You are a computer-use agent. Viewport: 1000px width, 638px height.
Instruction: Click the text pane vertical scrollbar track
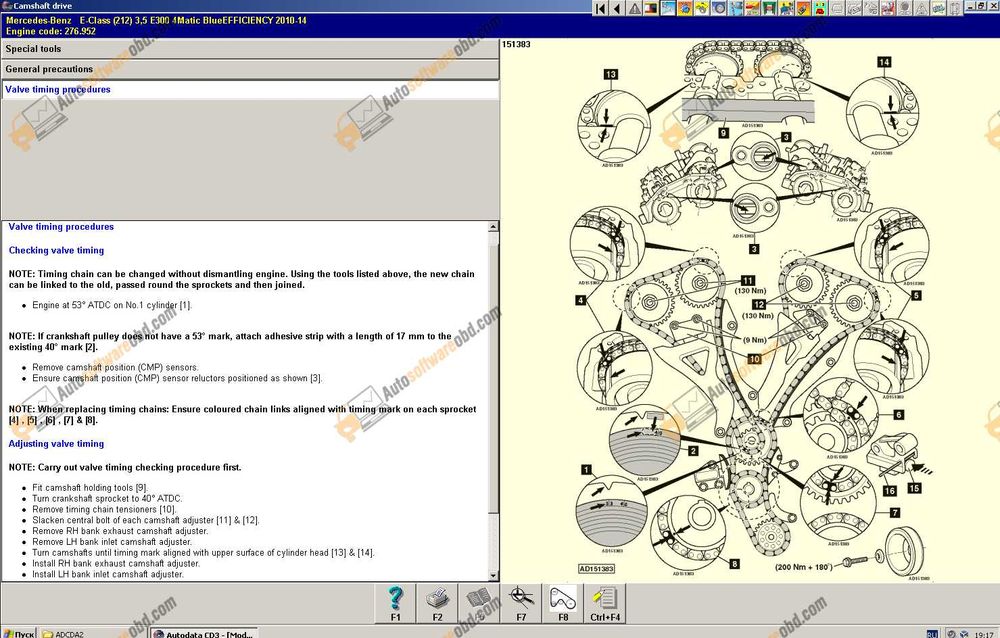tap(493, 401)
